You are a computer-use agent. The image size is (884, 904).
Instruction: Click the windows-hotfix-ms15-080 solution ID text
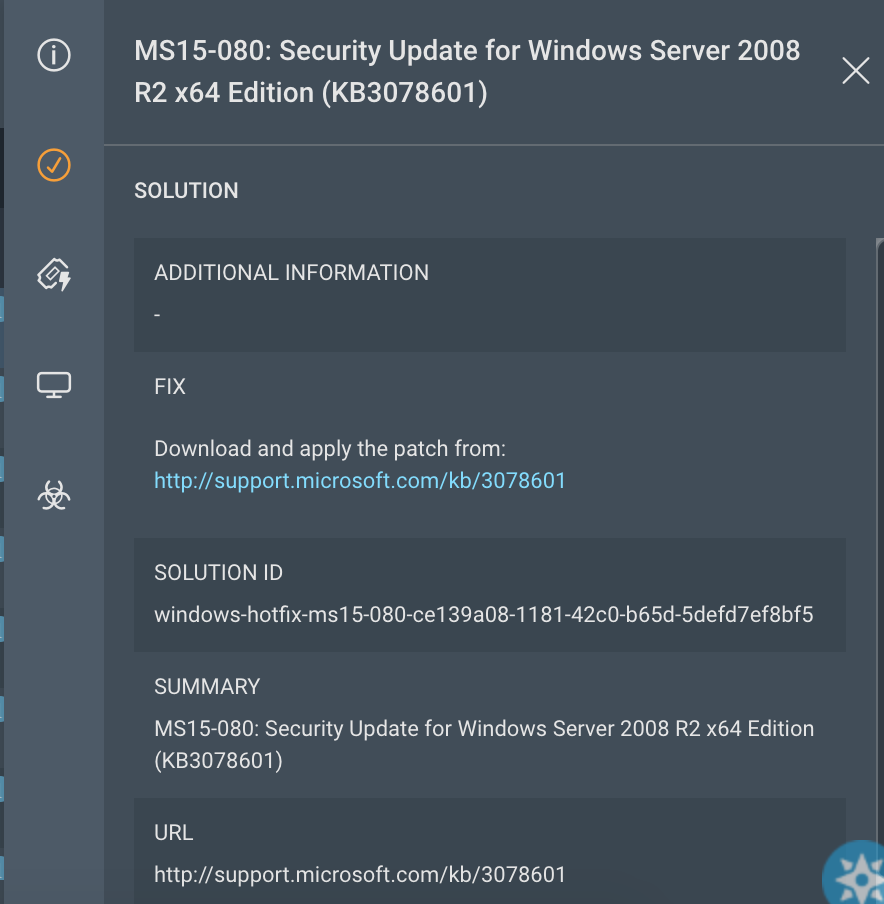tap(483, 615)
